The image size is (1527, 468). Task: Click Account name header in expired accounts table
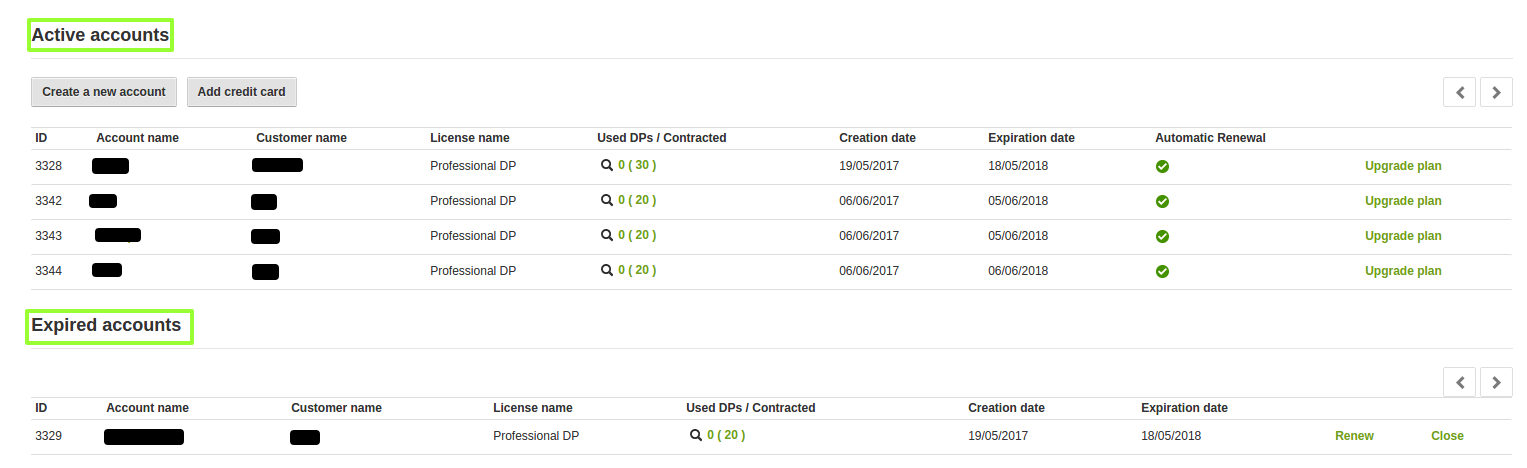click(147, 408)
